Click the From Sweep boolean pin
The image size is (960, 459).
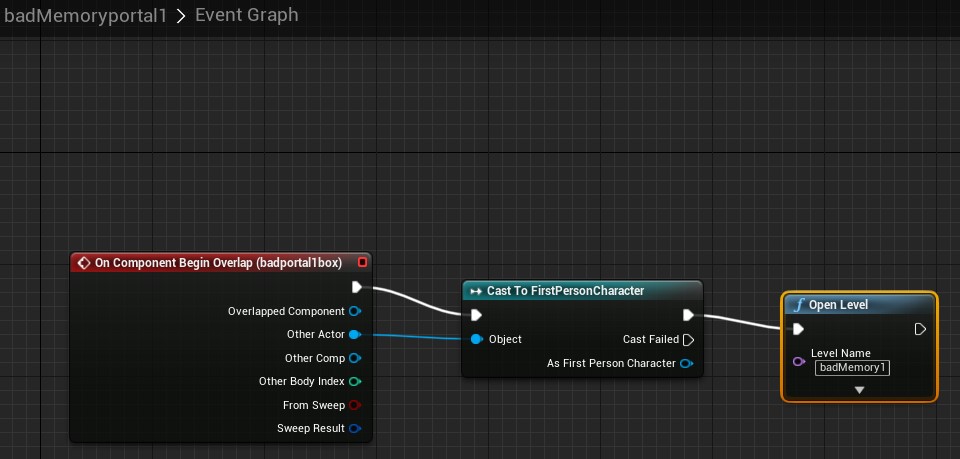[355, 405]
